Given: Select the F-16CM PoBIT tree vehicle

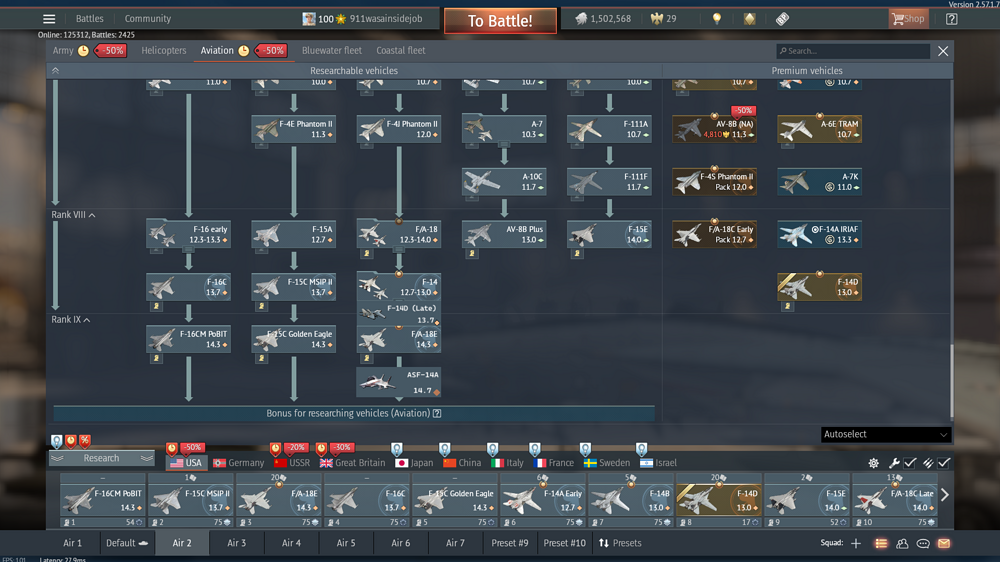Looking at the screenshot, I should point(188,339).
